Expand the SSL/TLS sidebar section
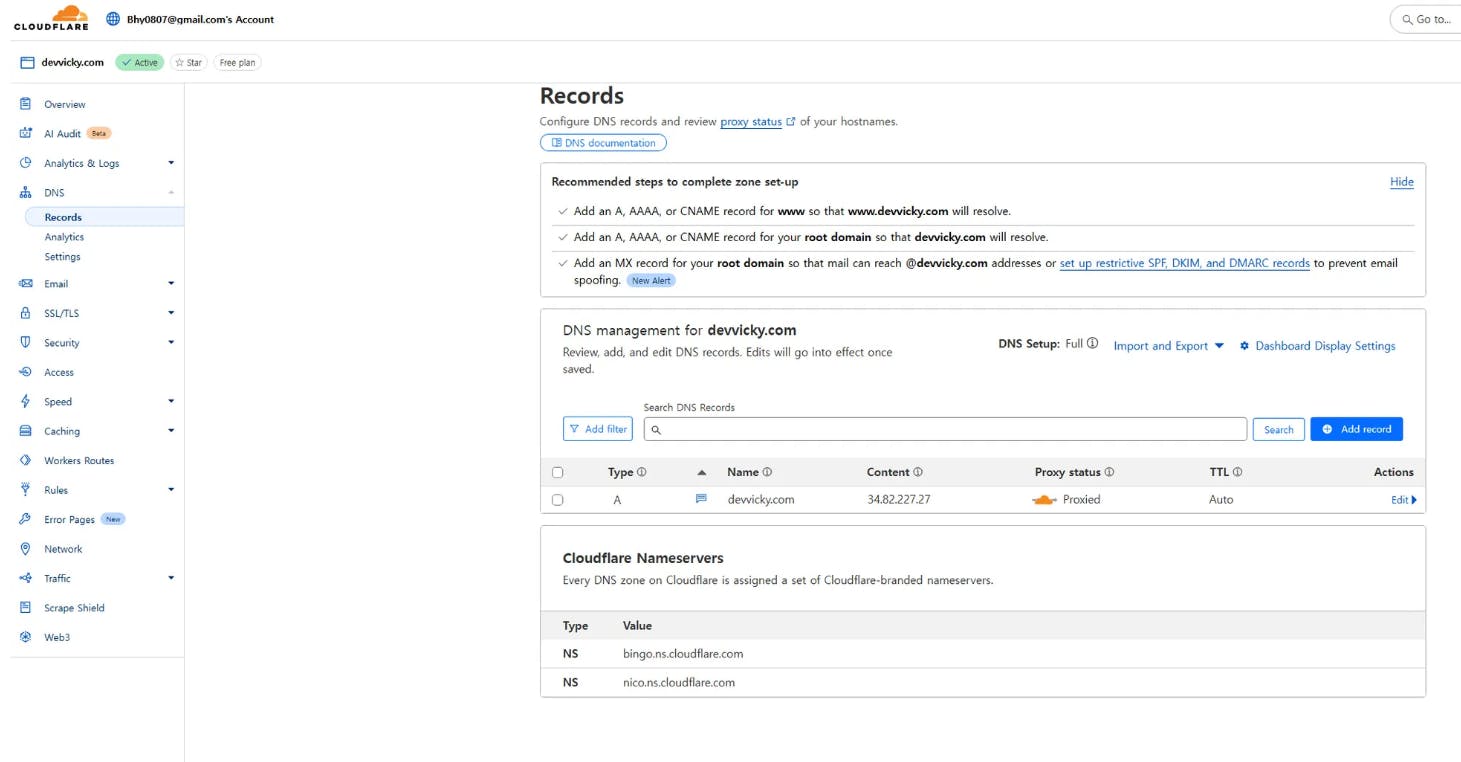This screenshot has width=1461, height=762. (171, 313)
